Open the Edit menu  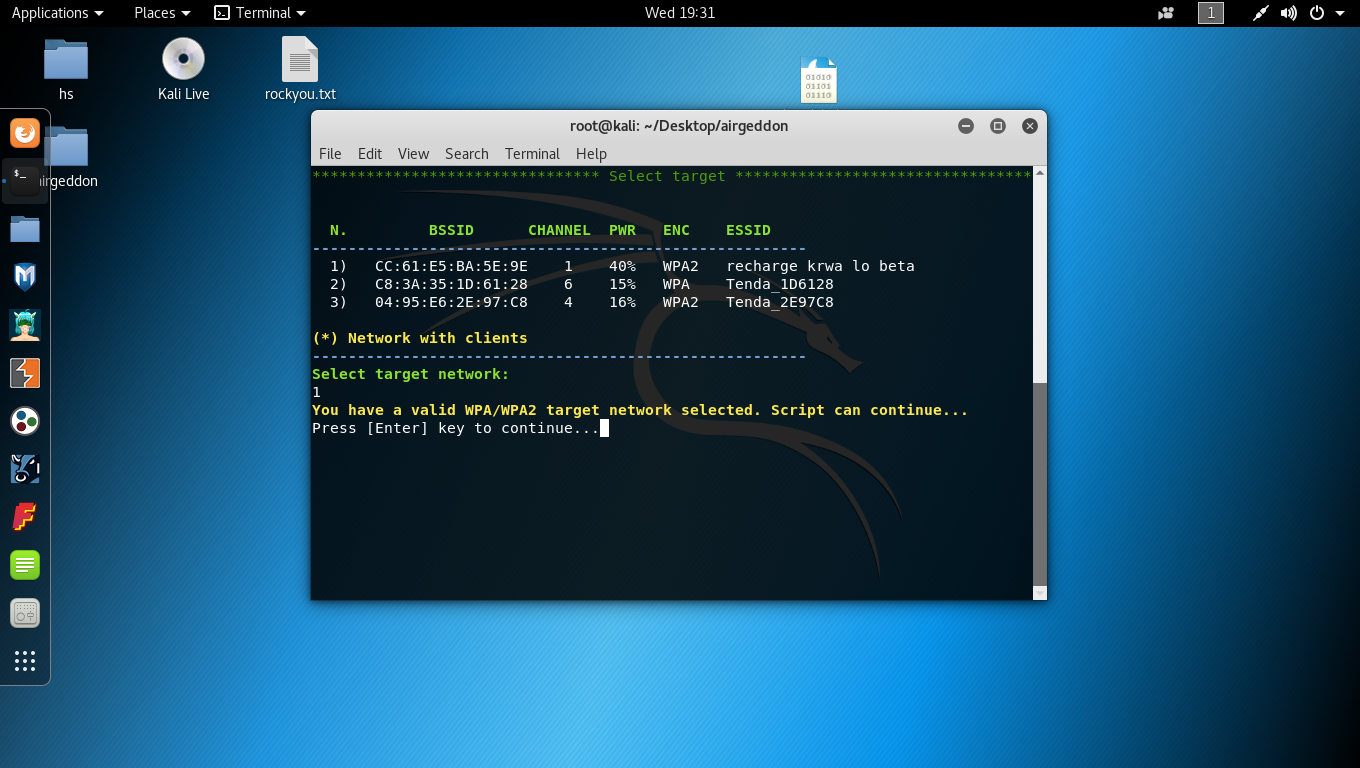pos(370,154)
